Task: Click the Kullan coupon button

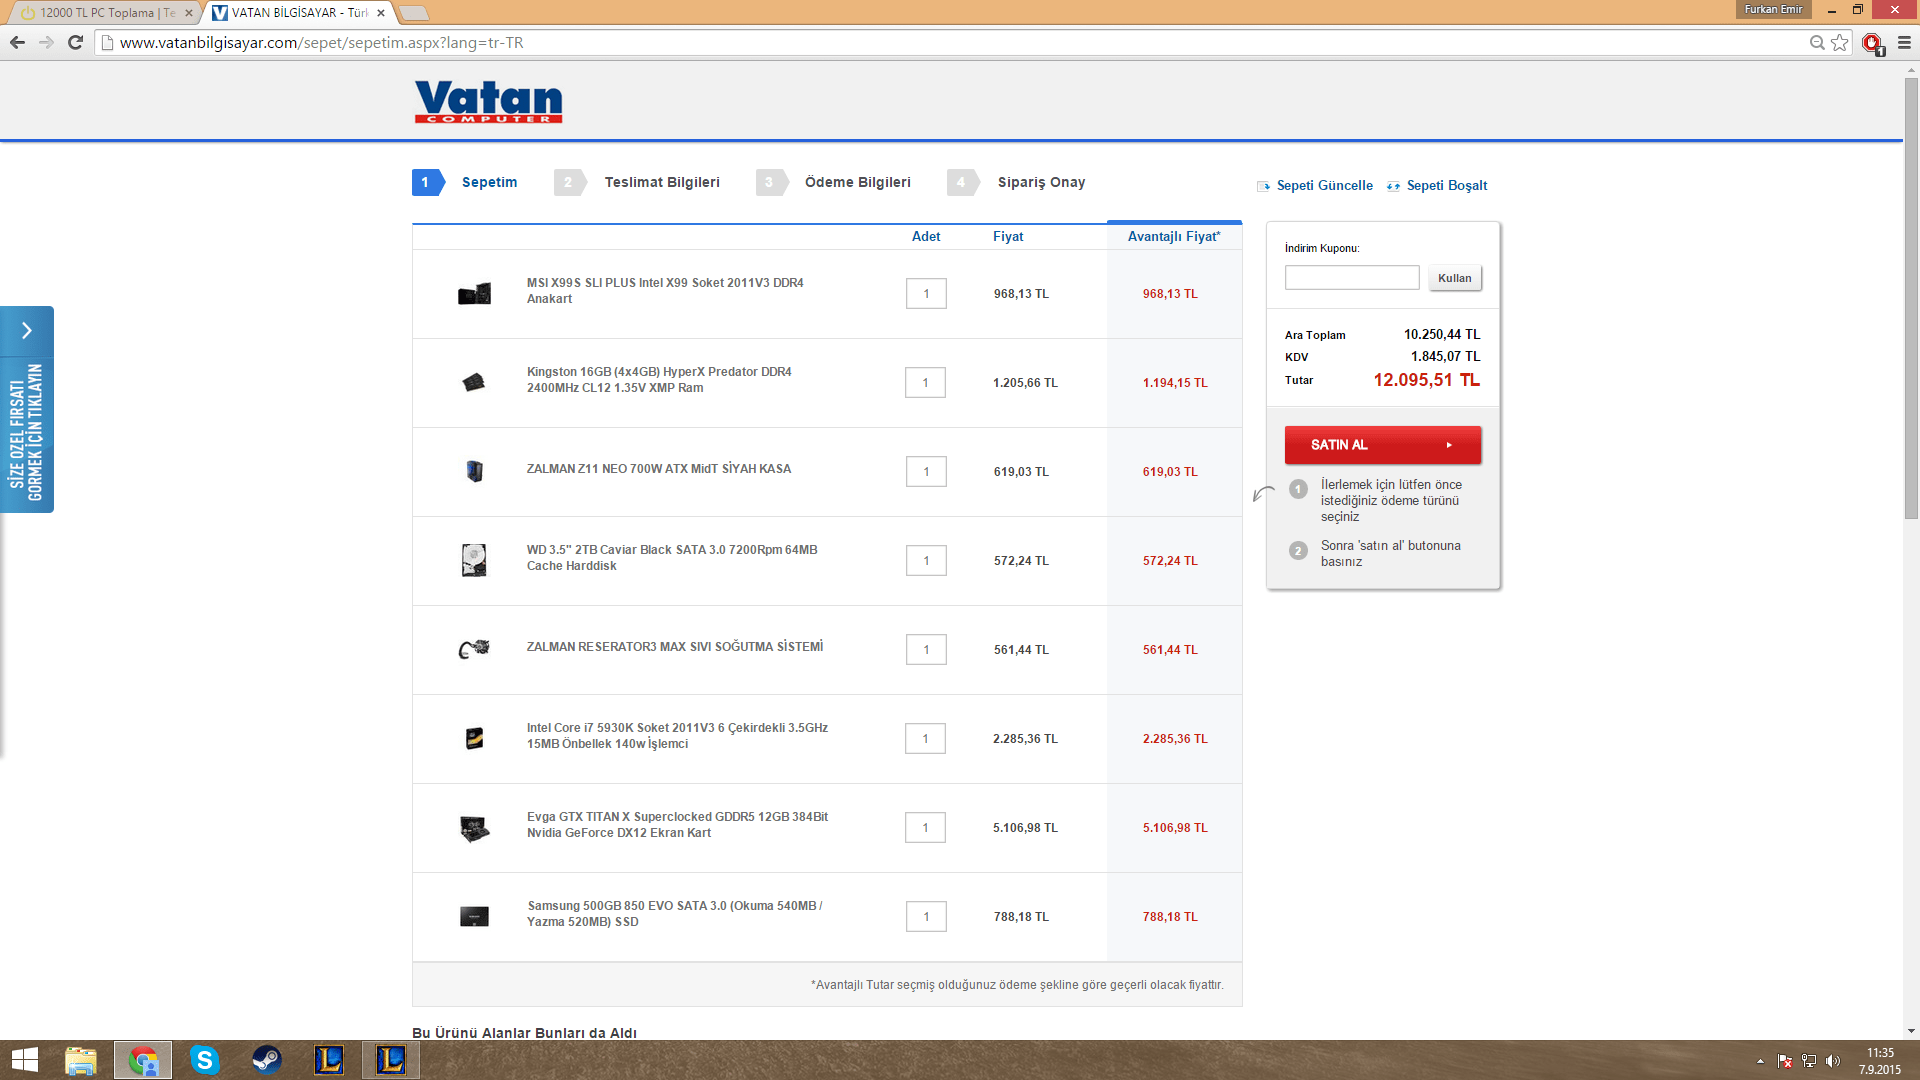Action: tap(1454, 278)
